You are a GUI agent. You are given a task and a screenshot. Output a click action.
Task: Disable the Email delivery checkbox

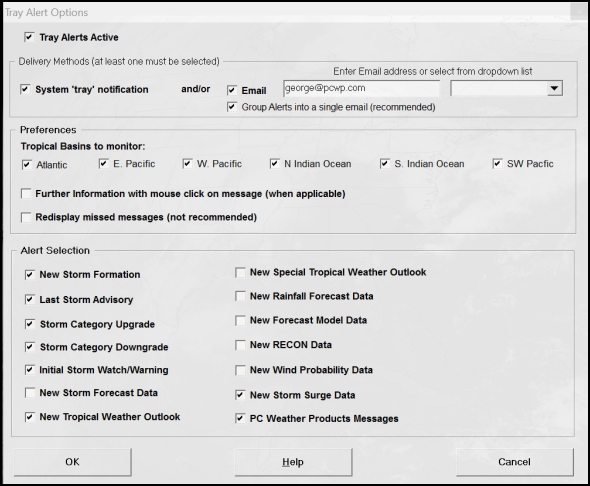[x=232, y=90]
